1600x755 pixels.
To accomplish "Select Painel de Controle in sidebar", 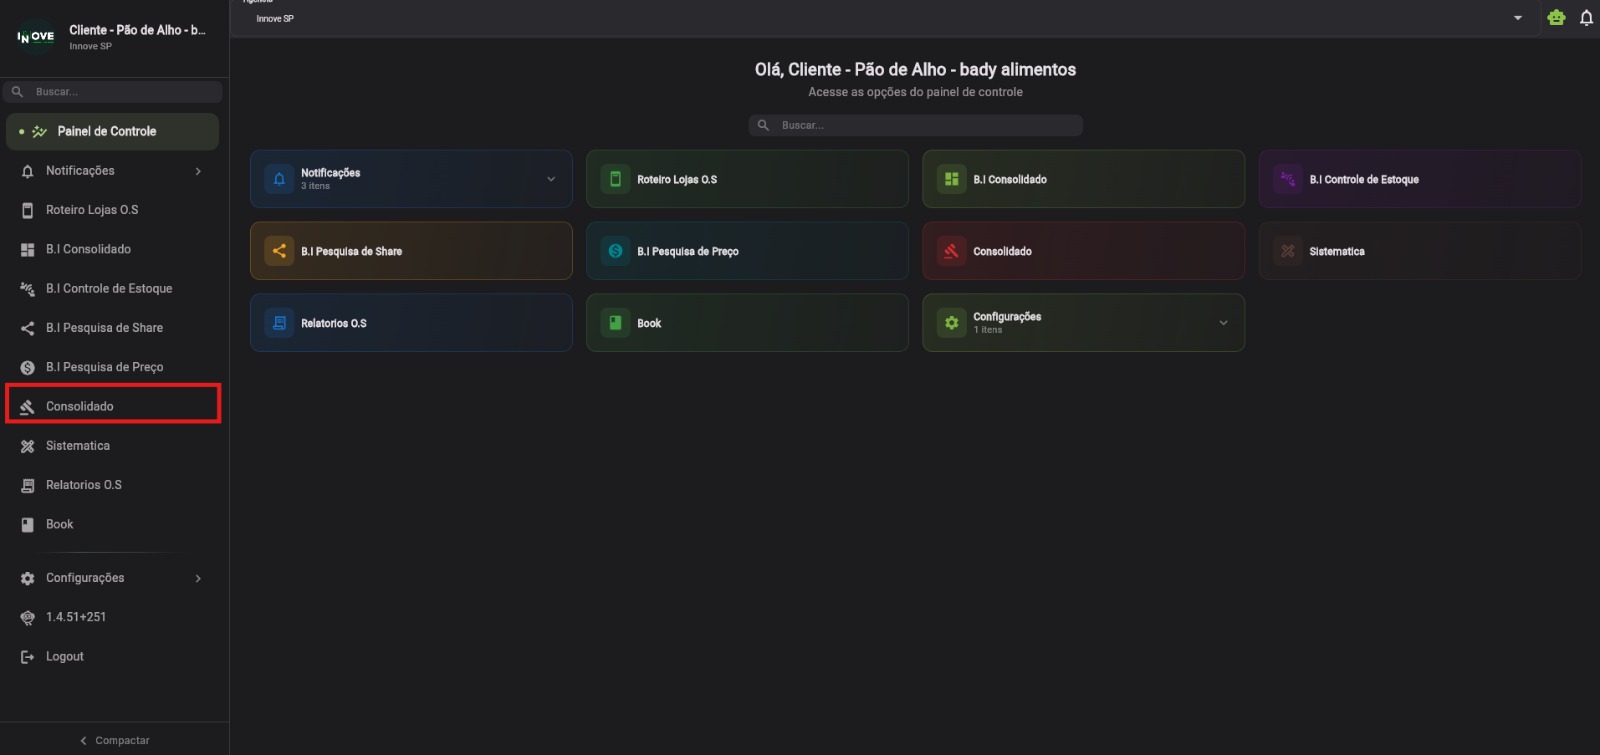I will 112,132.
